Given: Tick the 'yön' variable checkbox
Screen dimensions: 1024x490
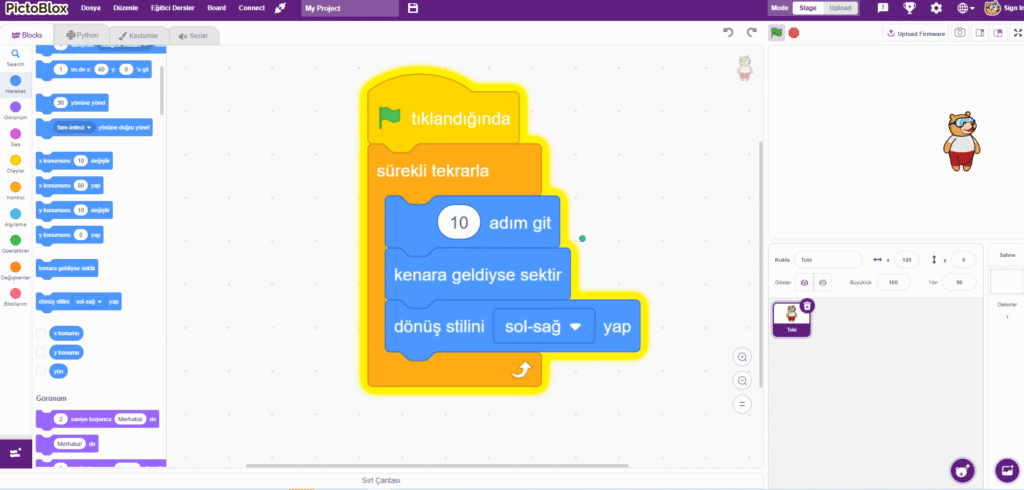Looking at the screenshot, I should click(40, 371).
